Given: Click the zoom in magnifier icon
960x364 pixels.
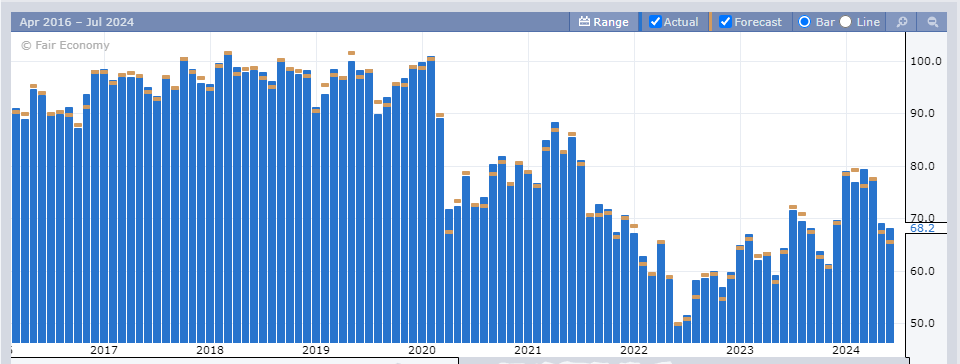Looking at the screenshot, I should point(901,22).
